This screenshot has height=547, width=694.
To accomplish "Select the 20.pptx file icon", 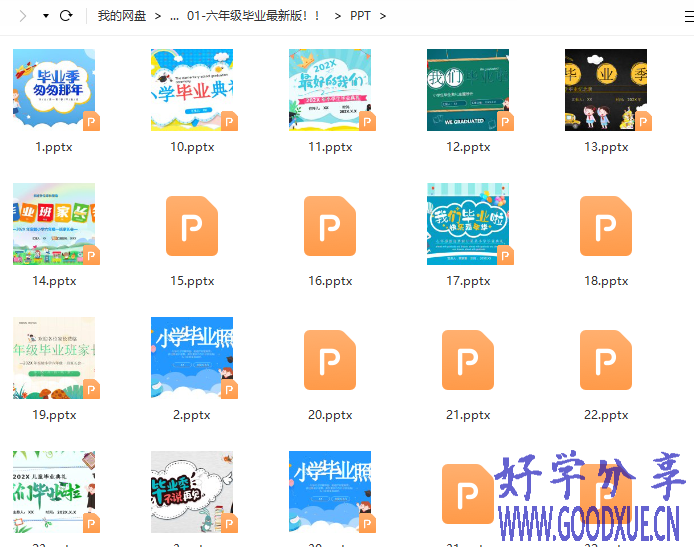I will [330, 359].
